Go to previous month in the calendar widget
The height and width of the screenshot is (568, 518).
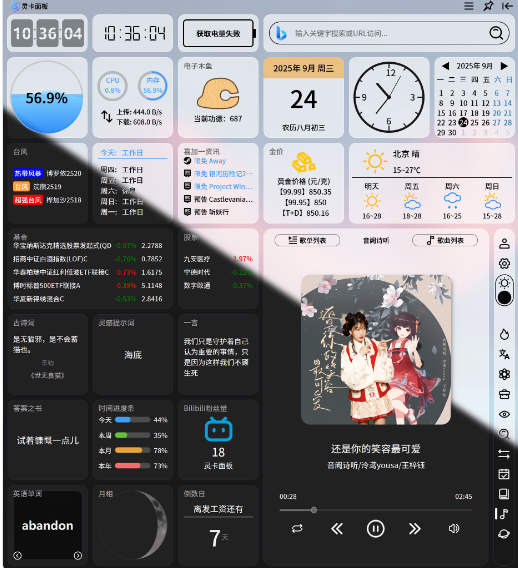(x=446, y=66)
